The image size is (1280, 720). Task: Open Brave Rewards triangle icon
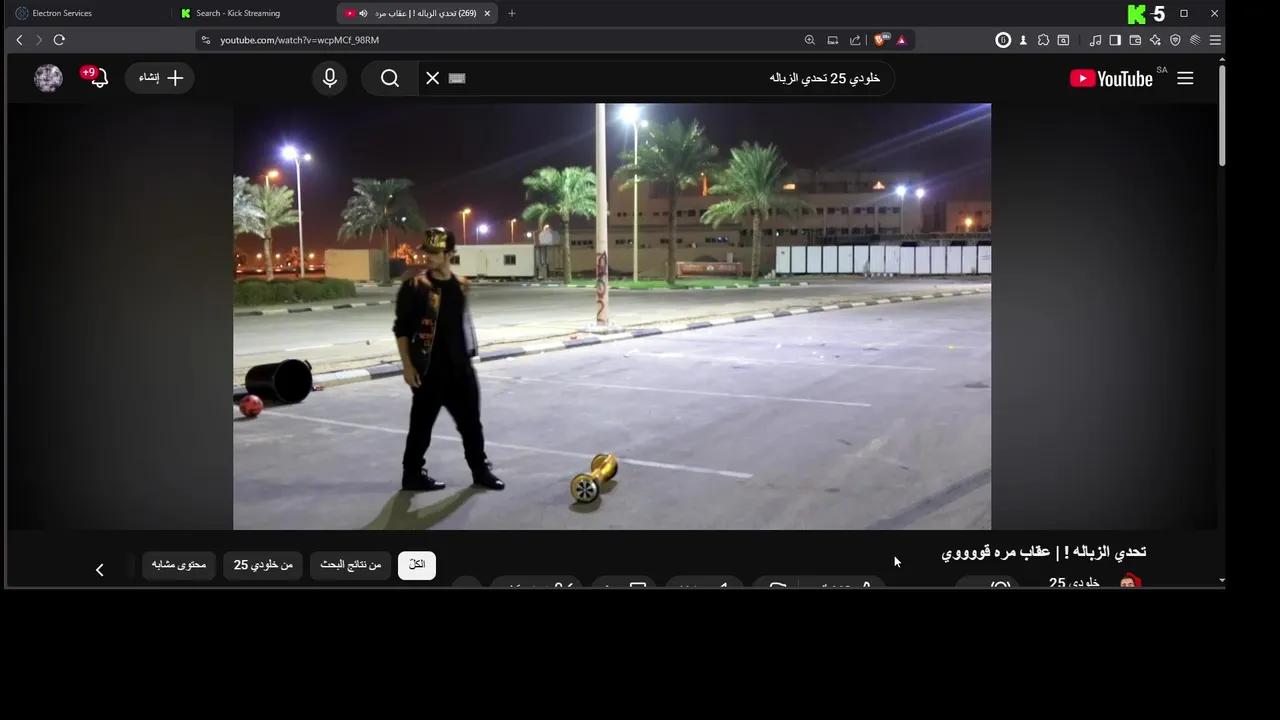[901, 40]
